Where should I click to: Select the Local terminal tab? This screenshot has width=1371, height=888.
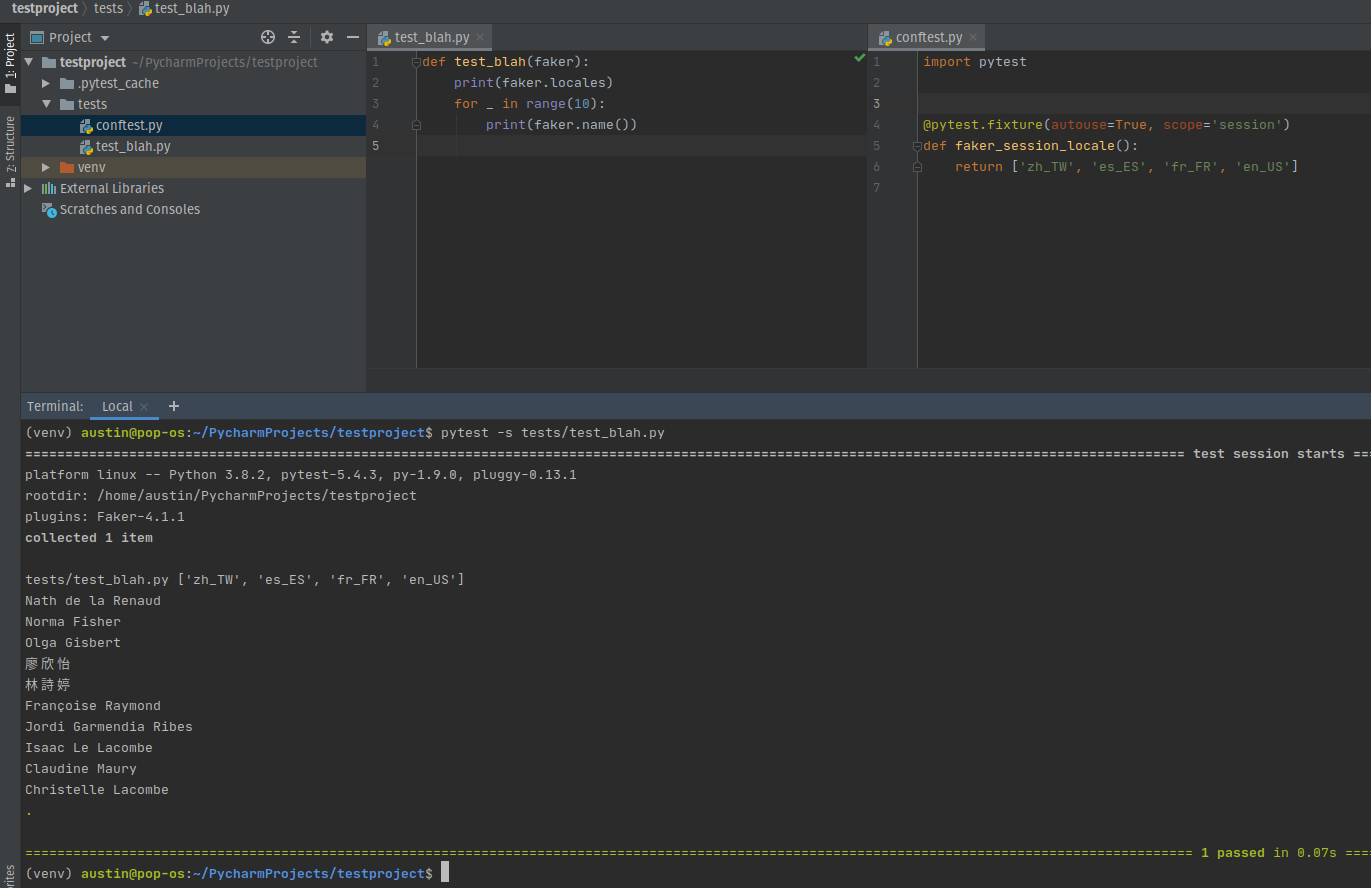(116, 406)
